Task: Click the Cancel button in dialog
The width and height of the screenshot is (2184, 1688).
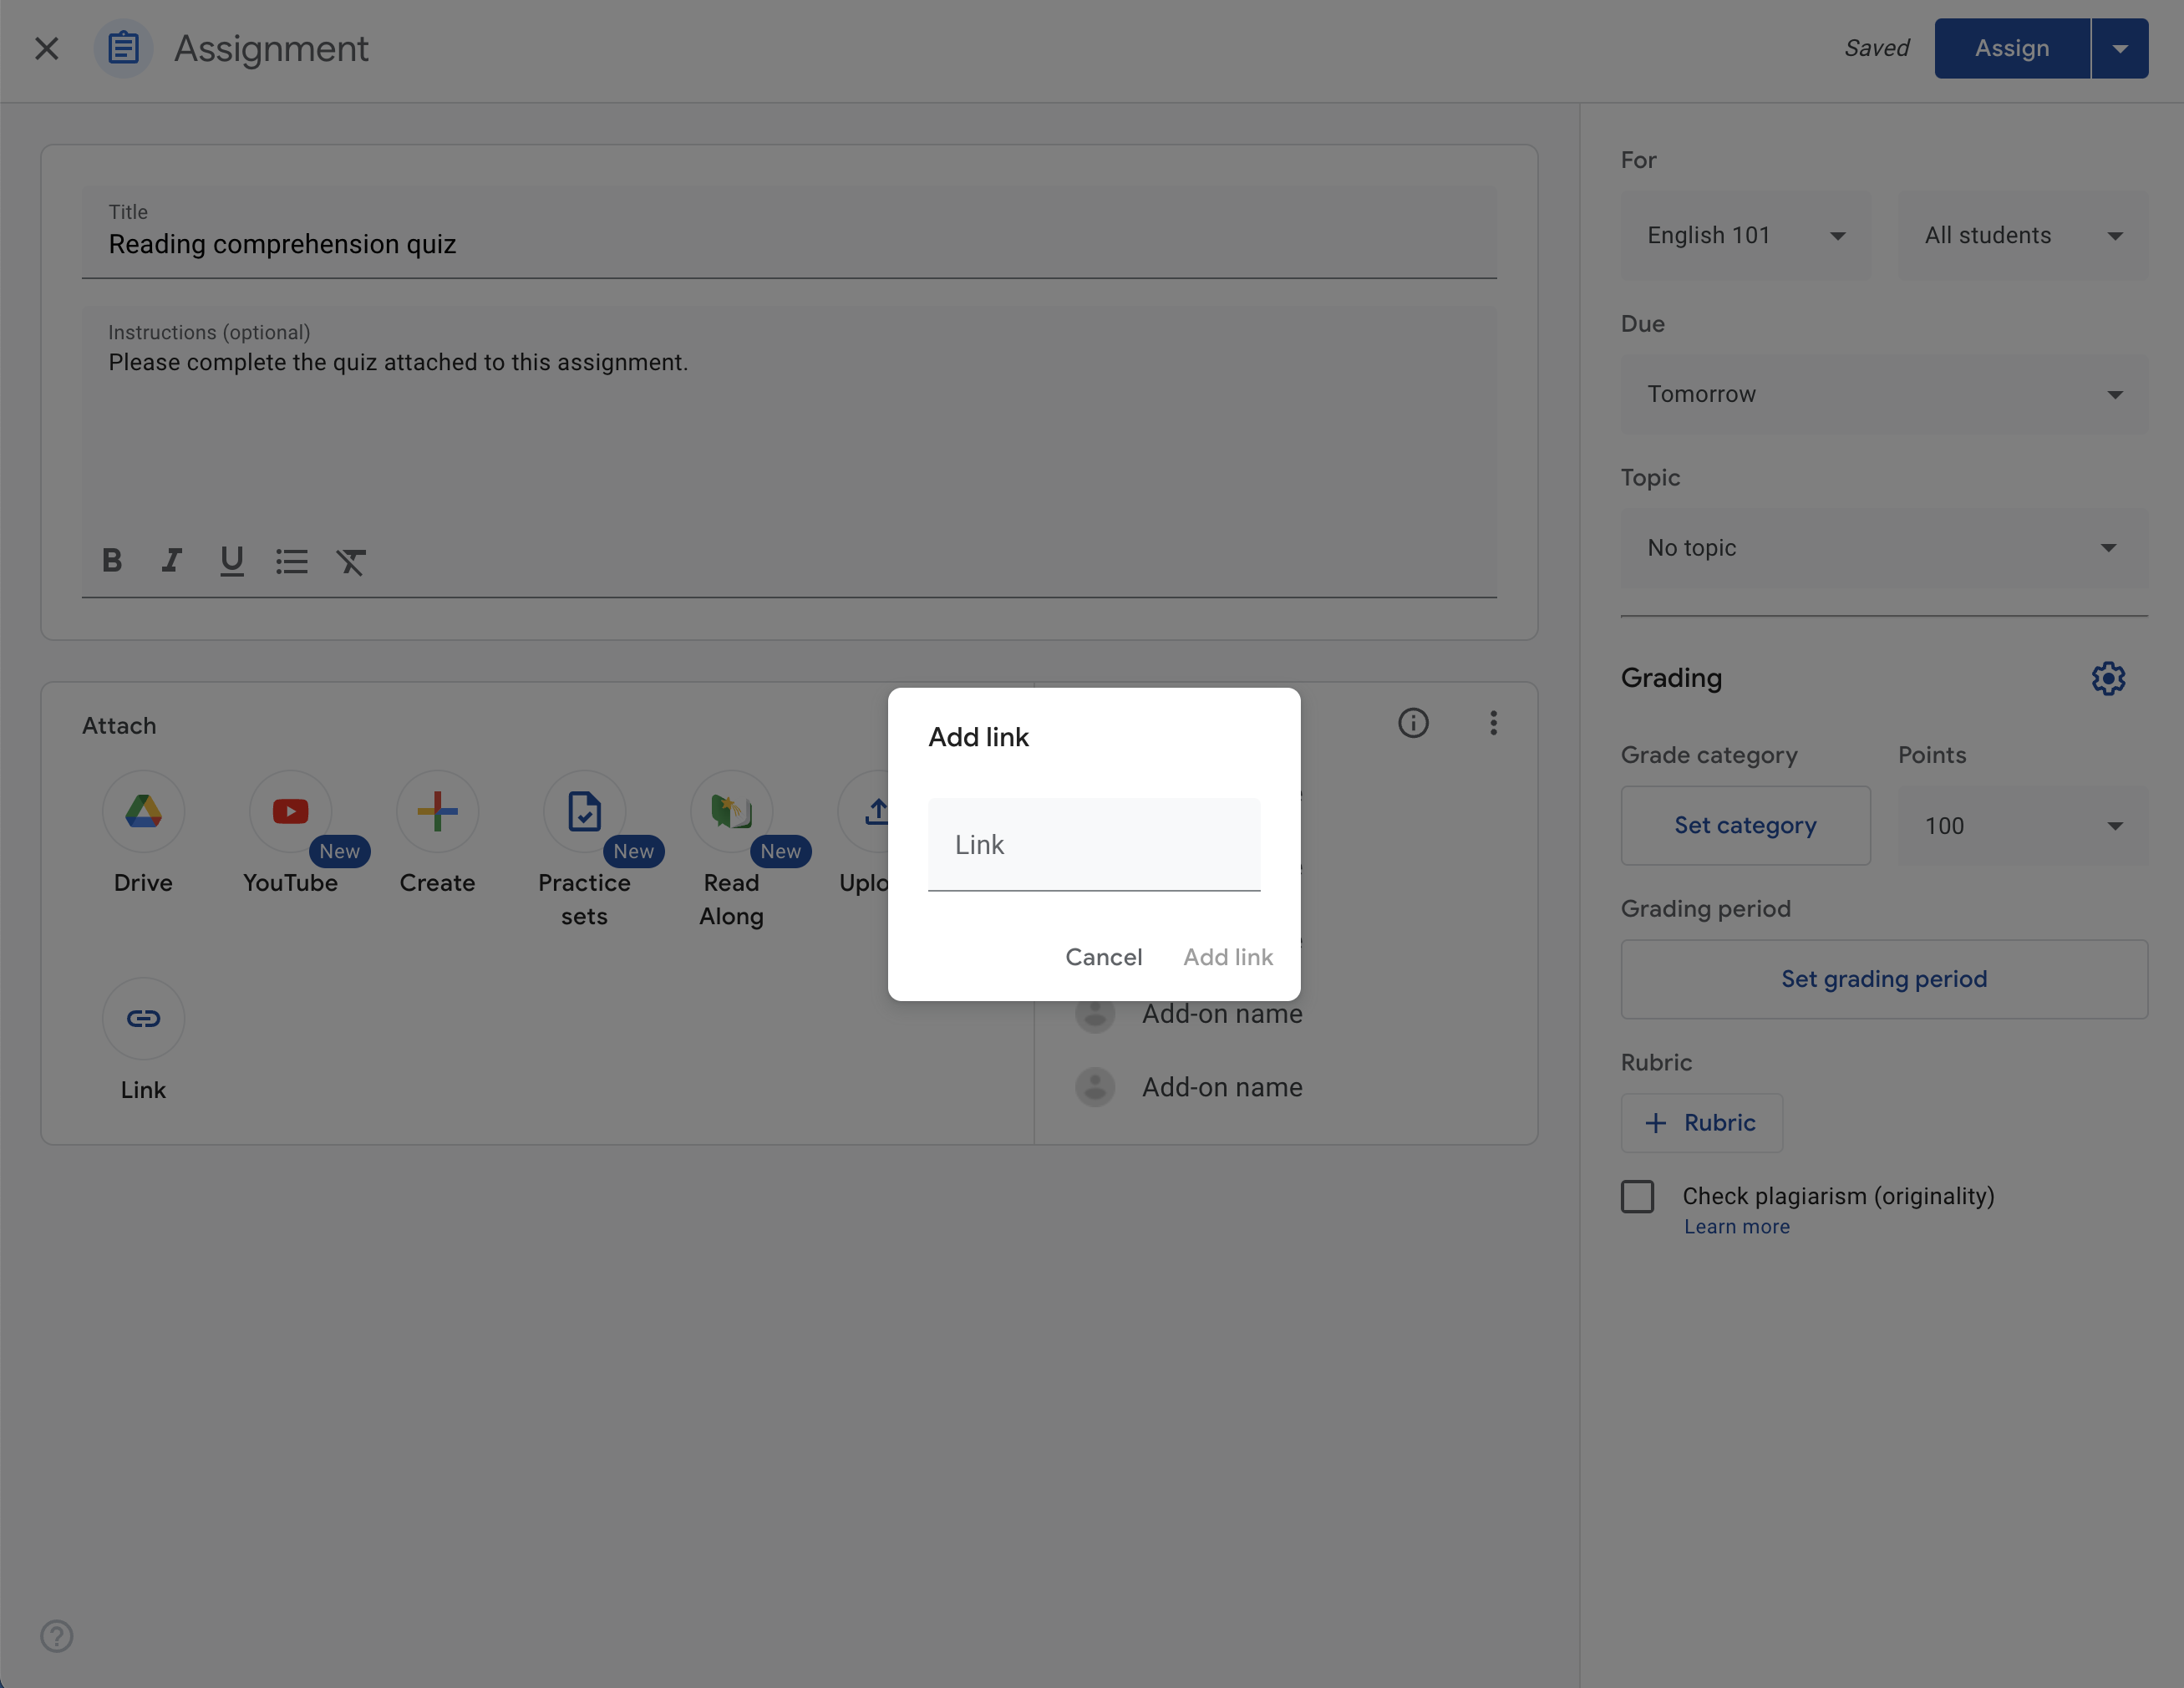Action: (x=1103, y=956)
